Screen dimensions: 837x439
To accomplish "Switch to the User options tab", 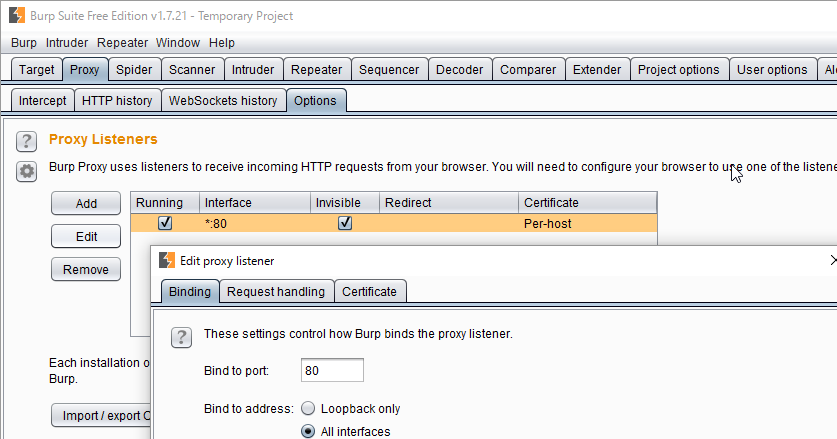I will [772, 69].
